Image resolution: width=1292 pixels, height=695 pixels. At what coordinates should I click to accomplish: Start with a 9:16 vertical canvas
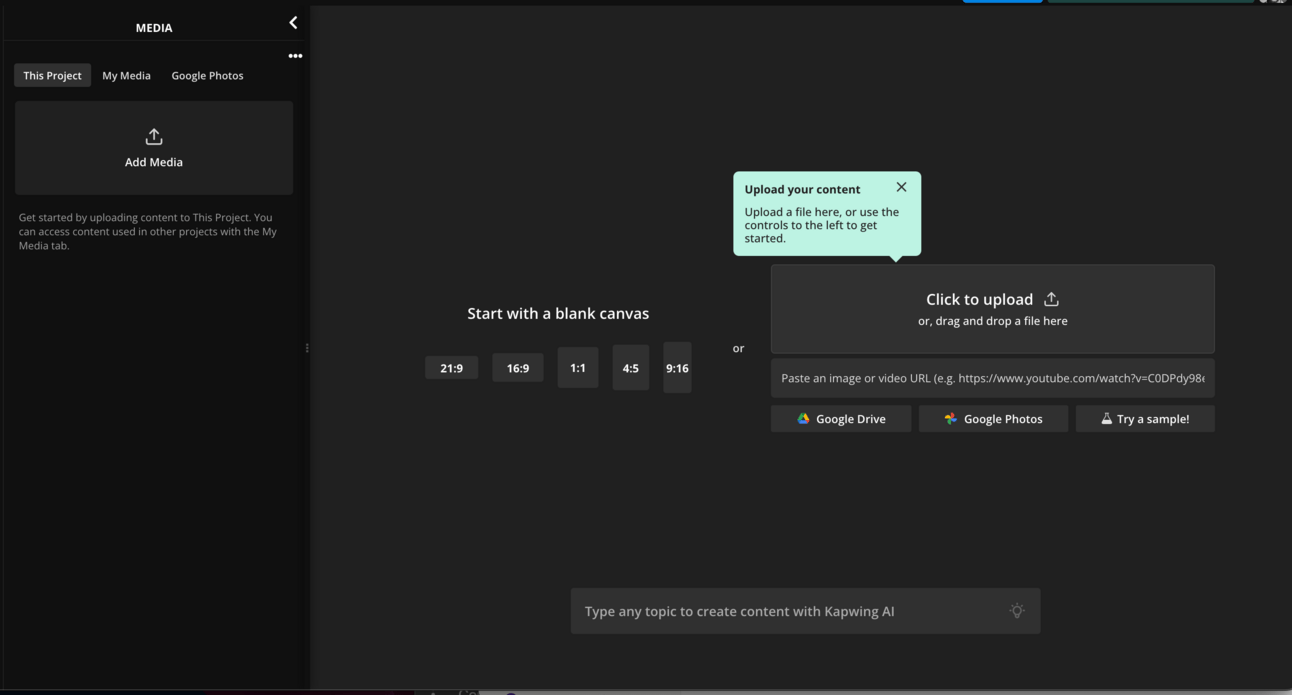(x=677, y=368)
